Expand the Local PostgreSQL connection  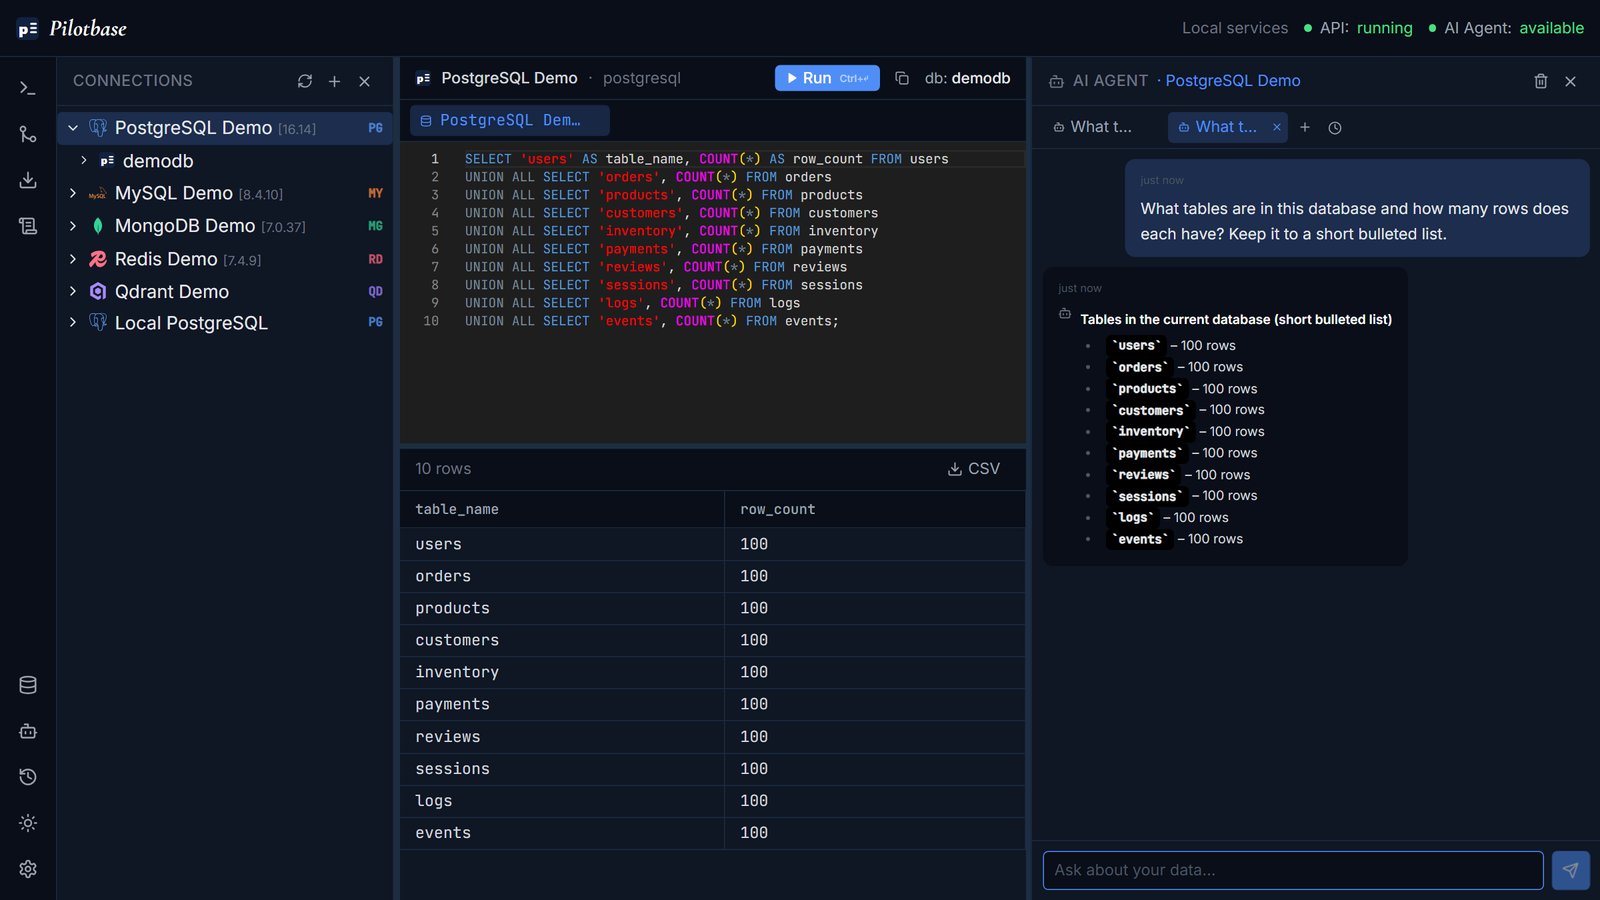73,322
